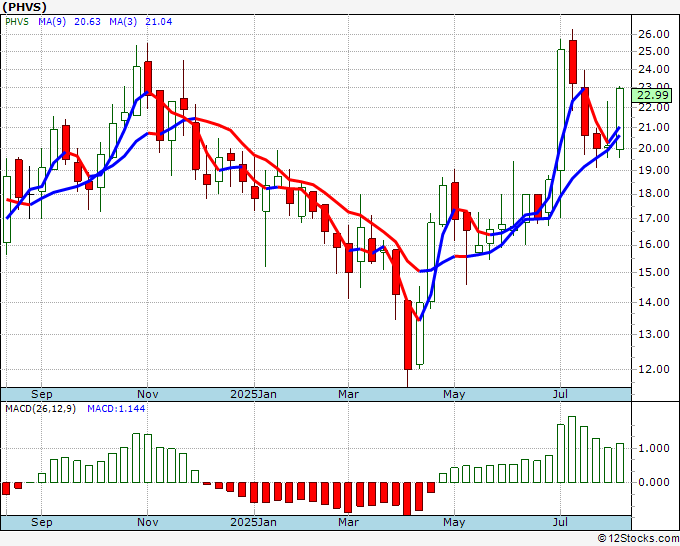Click the (PHVS) ticker title
Image resolution: width=680 pixels, height=546 pixels.
(24, 7)
